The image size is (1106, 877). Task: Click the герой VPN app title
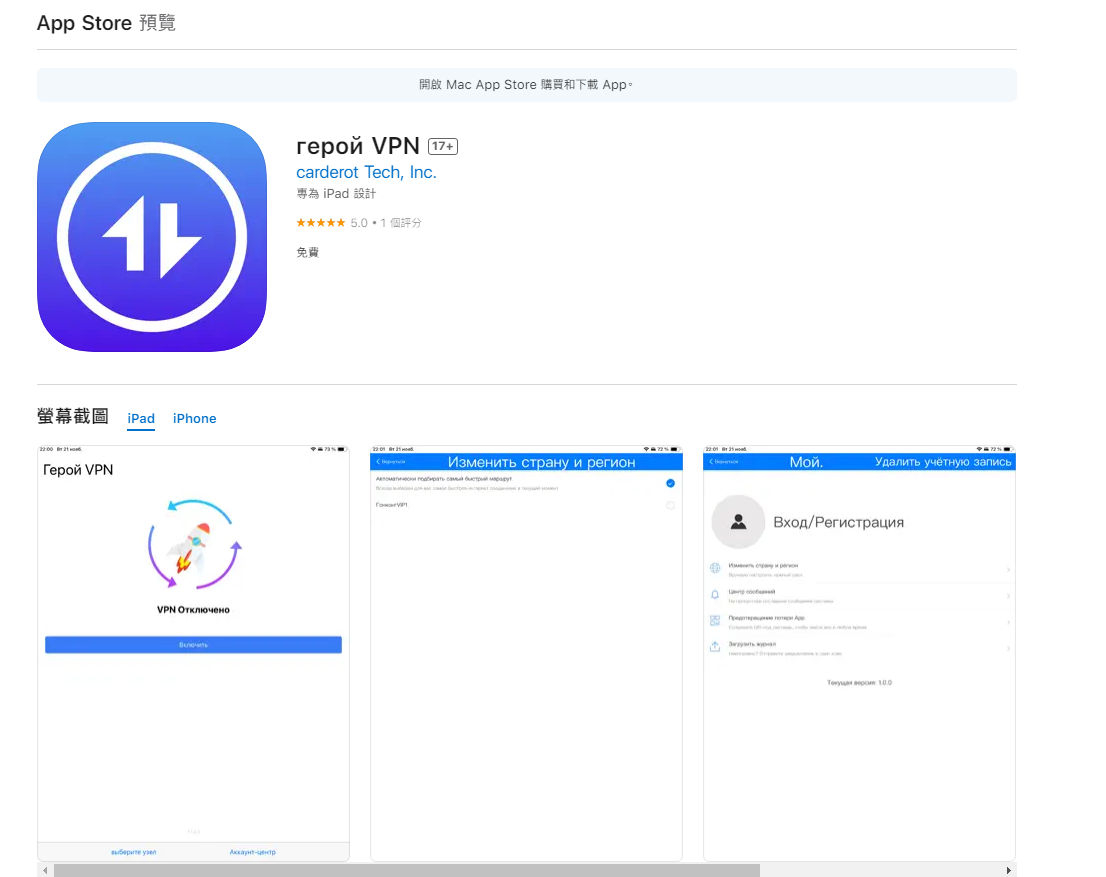(x=358, y=146)
